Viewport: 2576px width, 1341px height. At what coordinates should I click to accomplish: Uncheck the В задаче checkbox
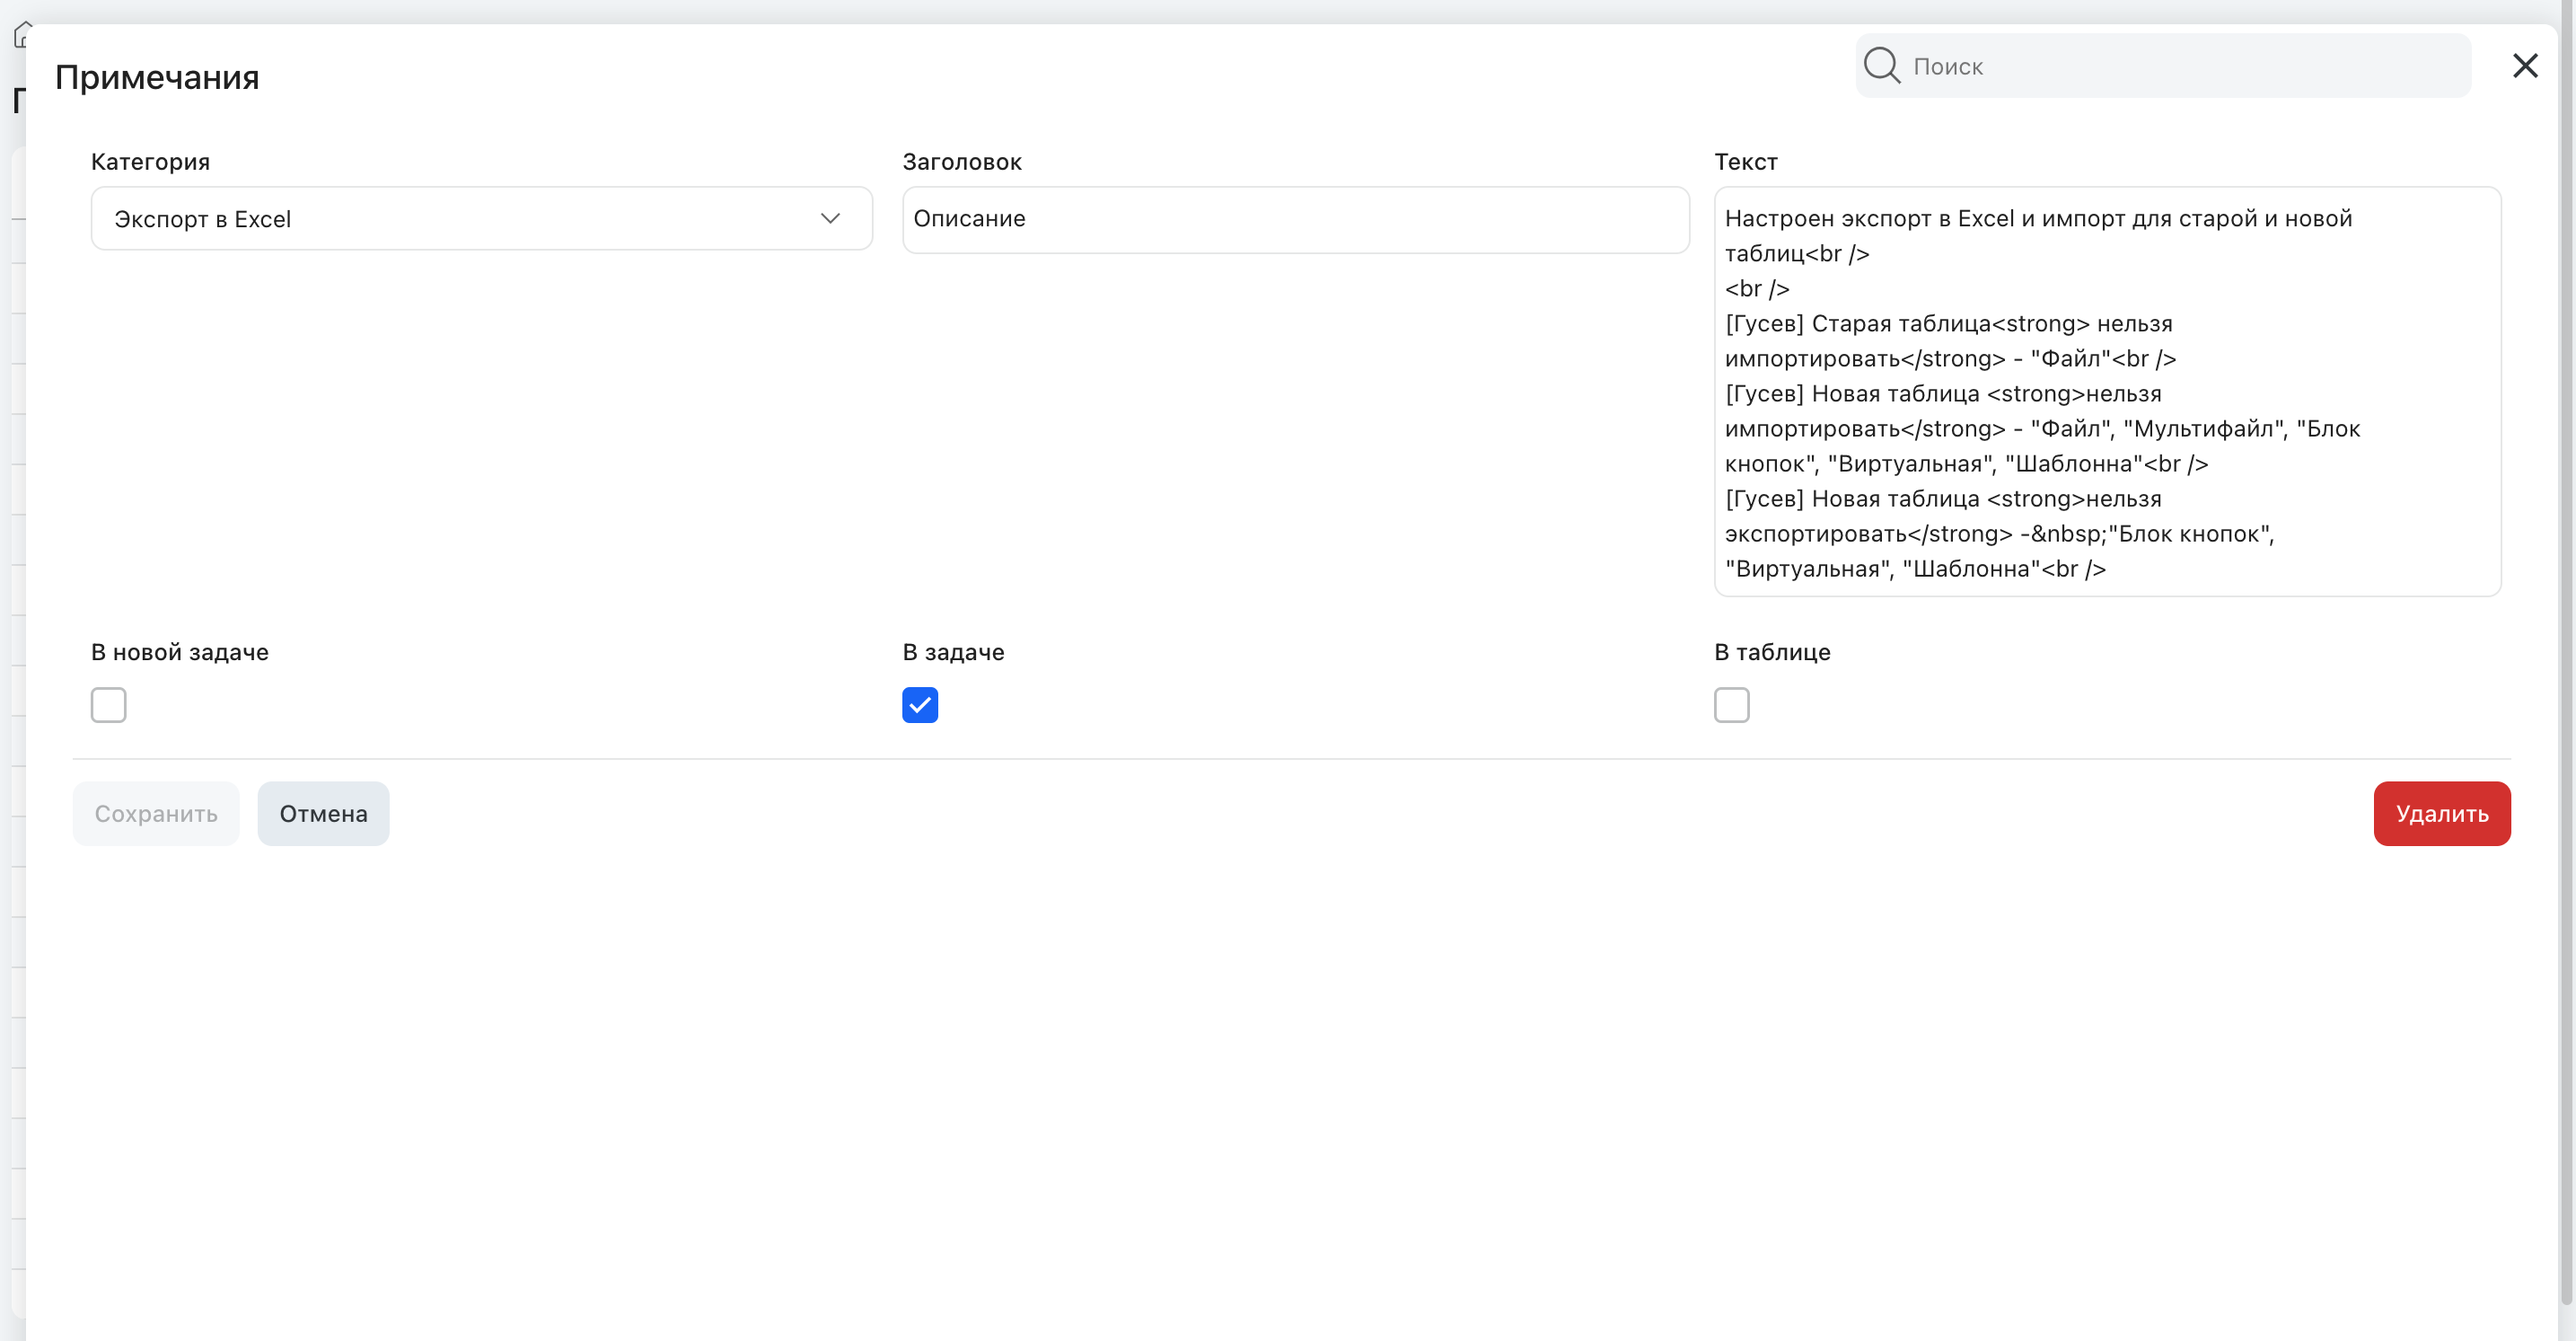pos(920,705)
